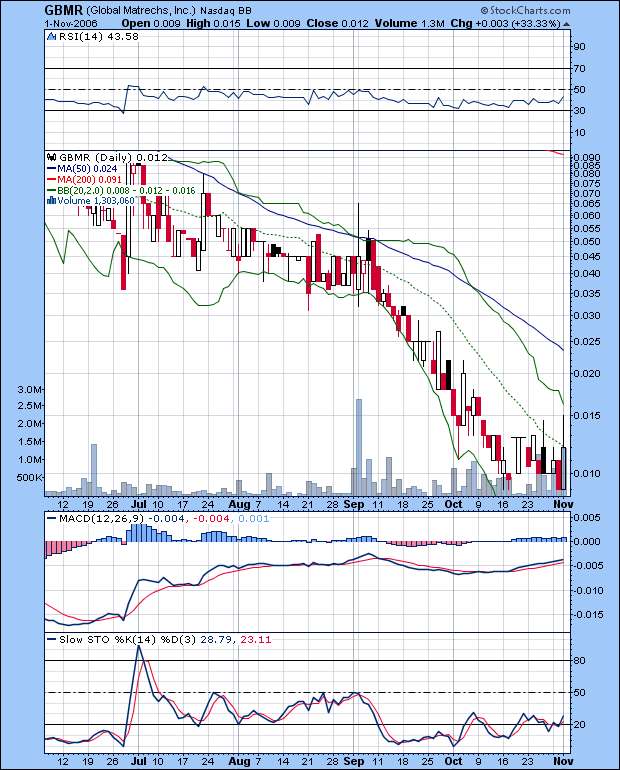Click the stochastic %K value 28.79
The width and height of the screenshot is (620, 770).
pos(216,639)
